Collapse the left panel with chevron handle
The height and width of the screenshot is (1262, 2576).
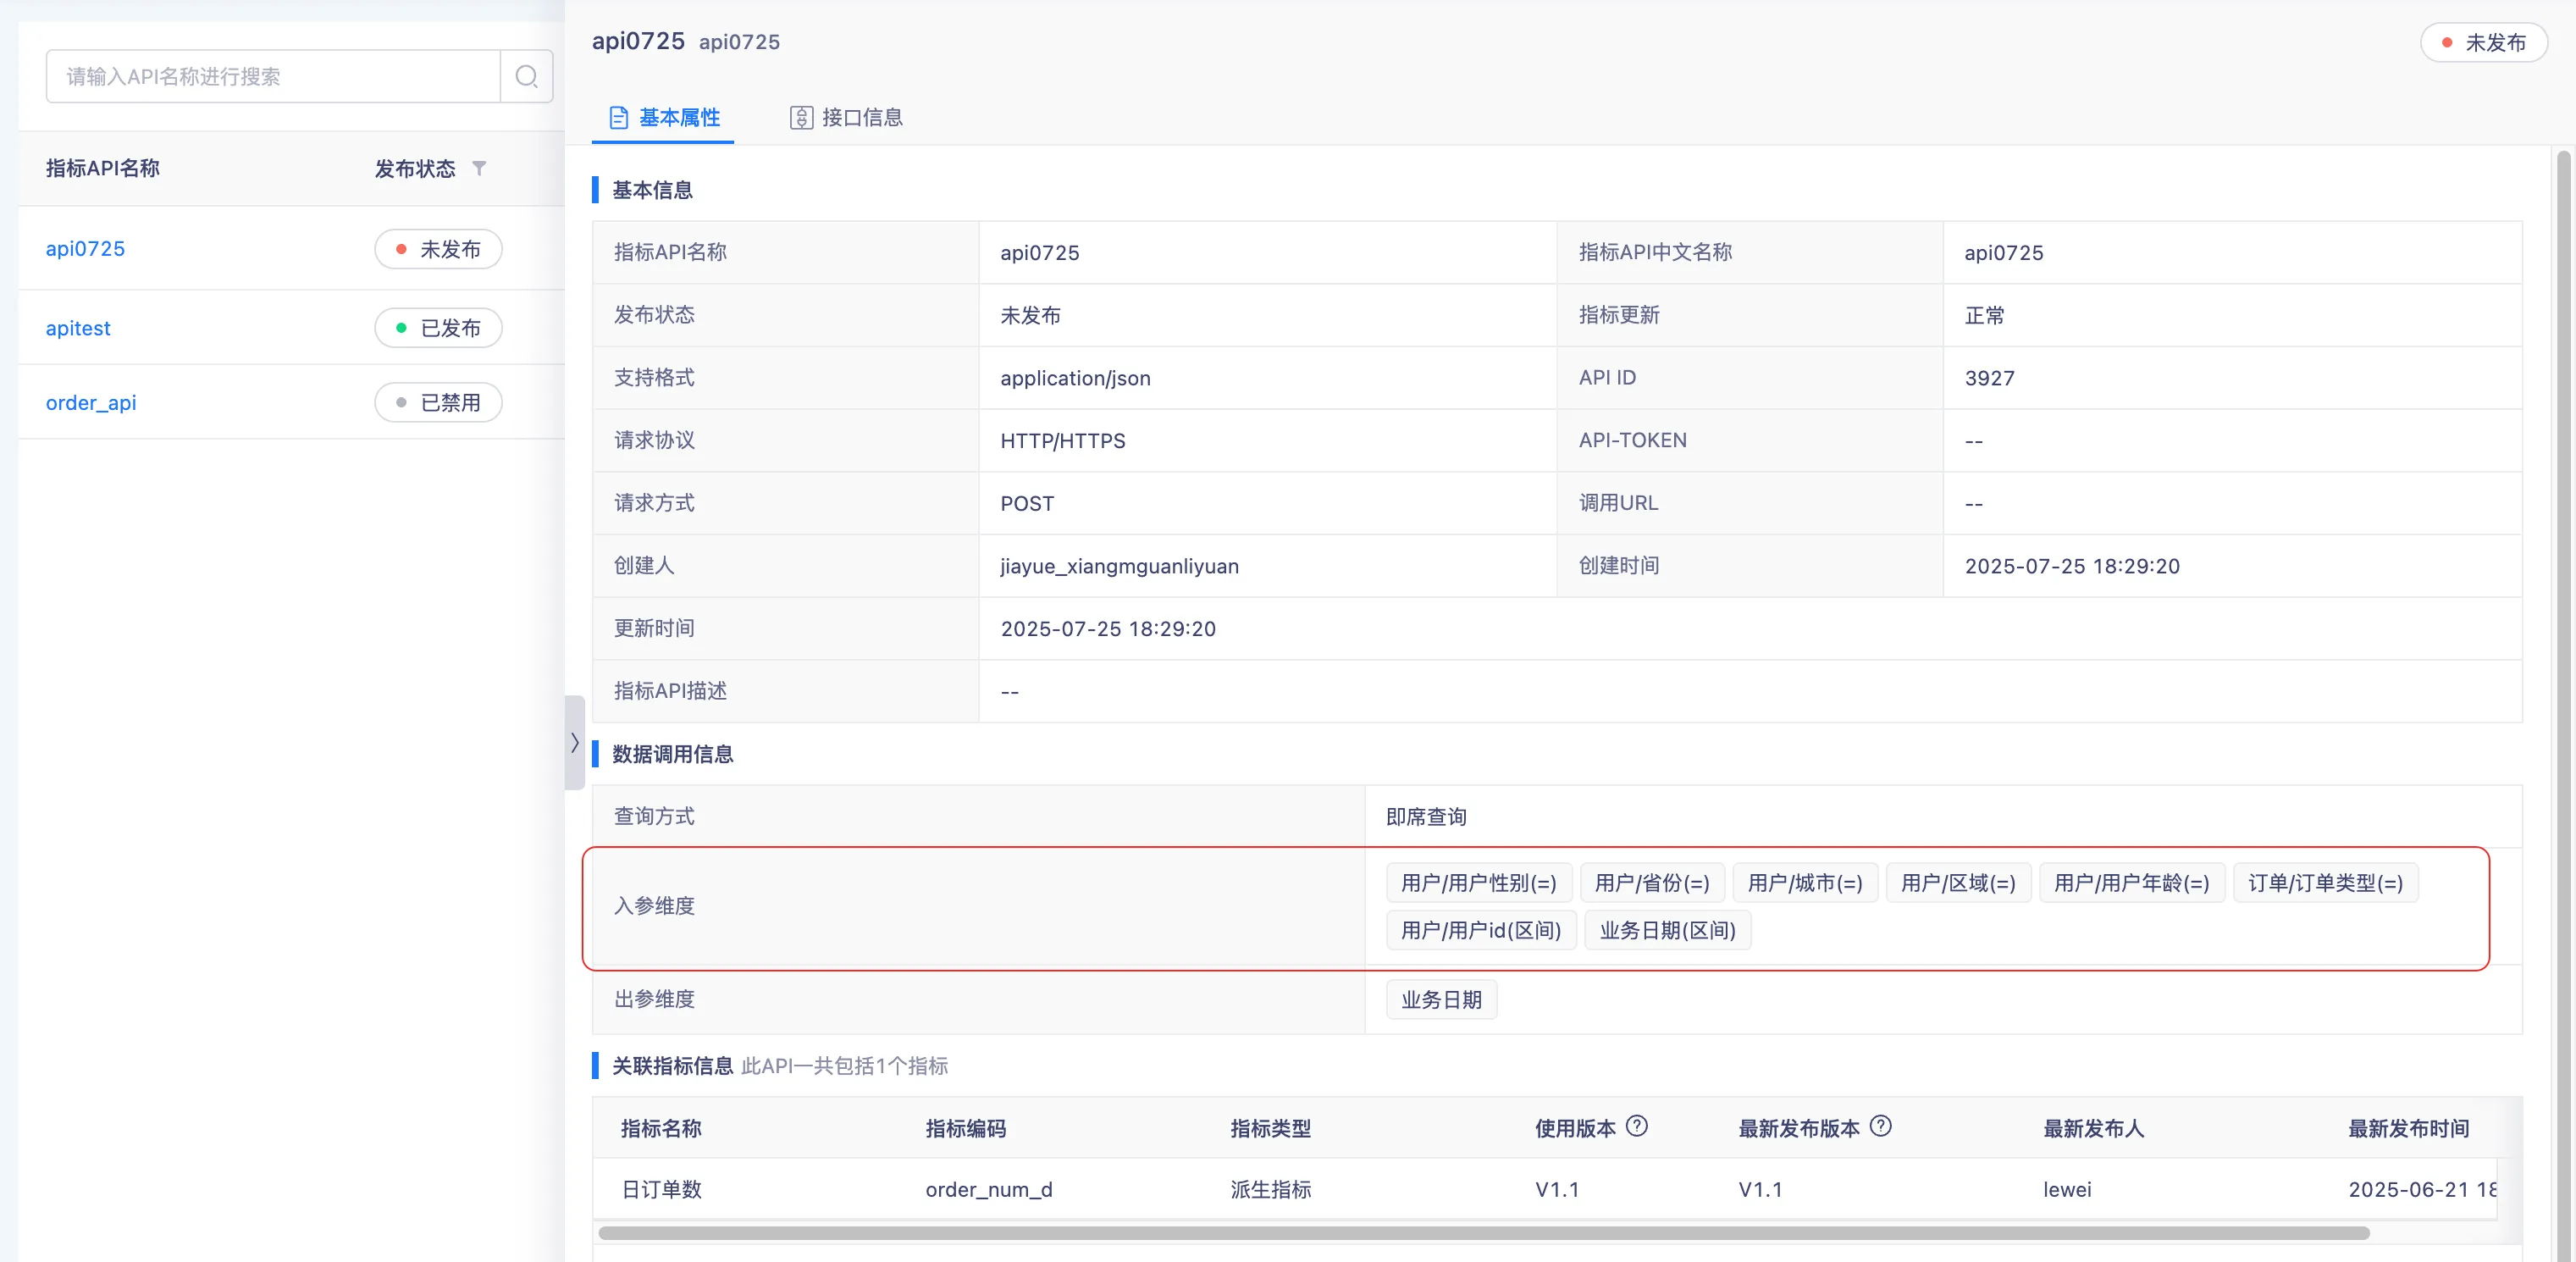pyautogui.click(x=574, y=742)
